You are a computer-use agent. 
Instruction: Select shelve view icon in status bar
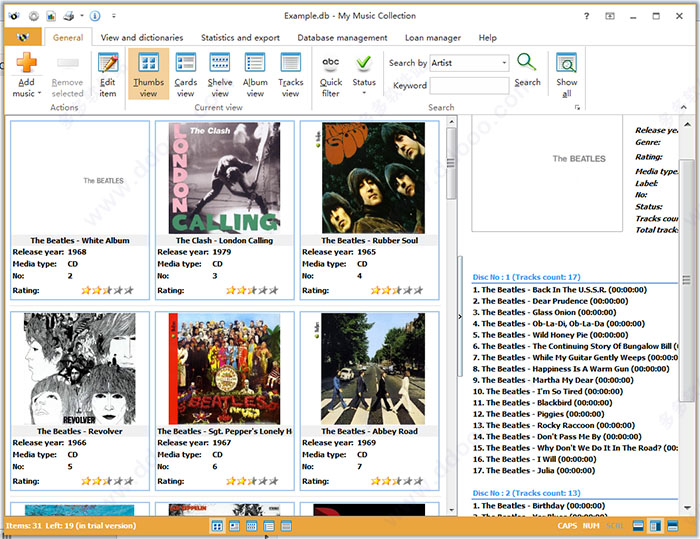coord(252,526)
